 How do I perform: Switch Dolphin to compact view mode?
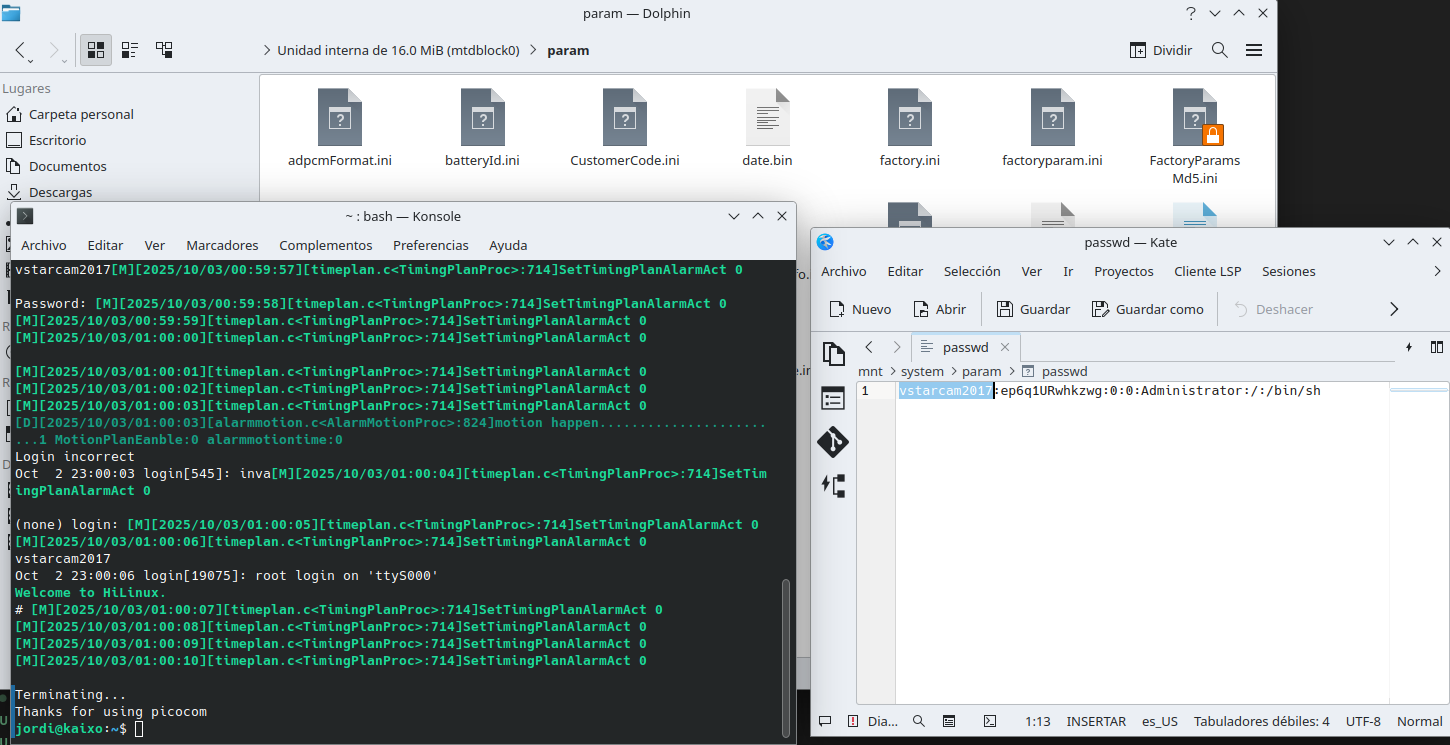pyautogui.click(x=130, y=50)
